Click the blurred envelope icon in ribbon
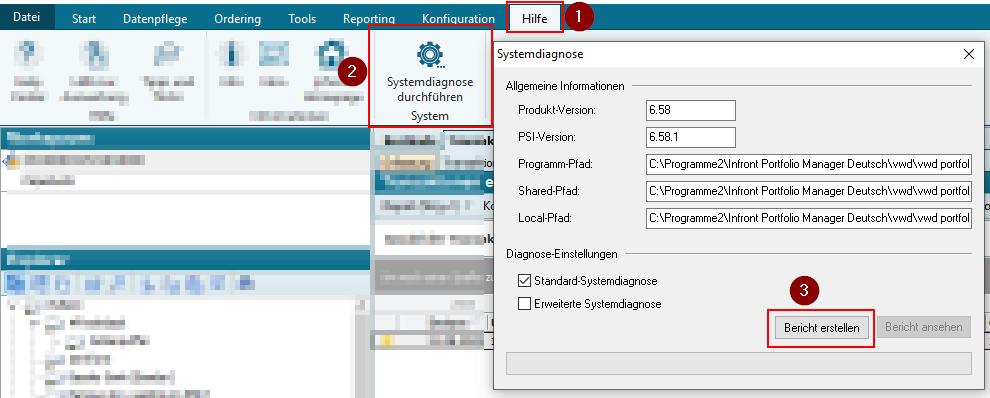 point(274,53)
